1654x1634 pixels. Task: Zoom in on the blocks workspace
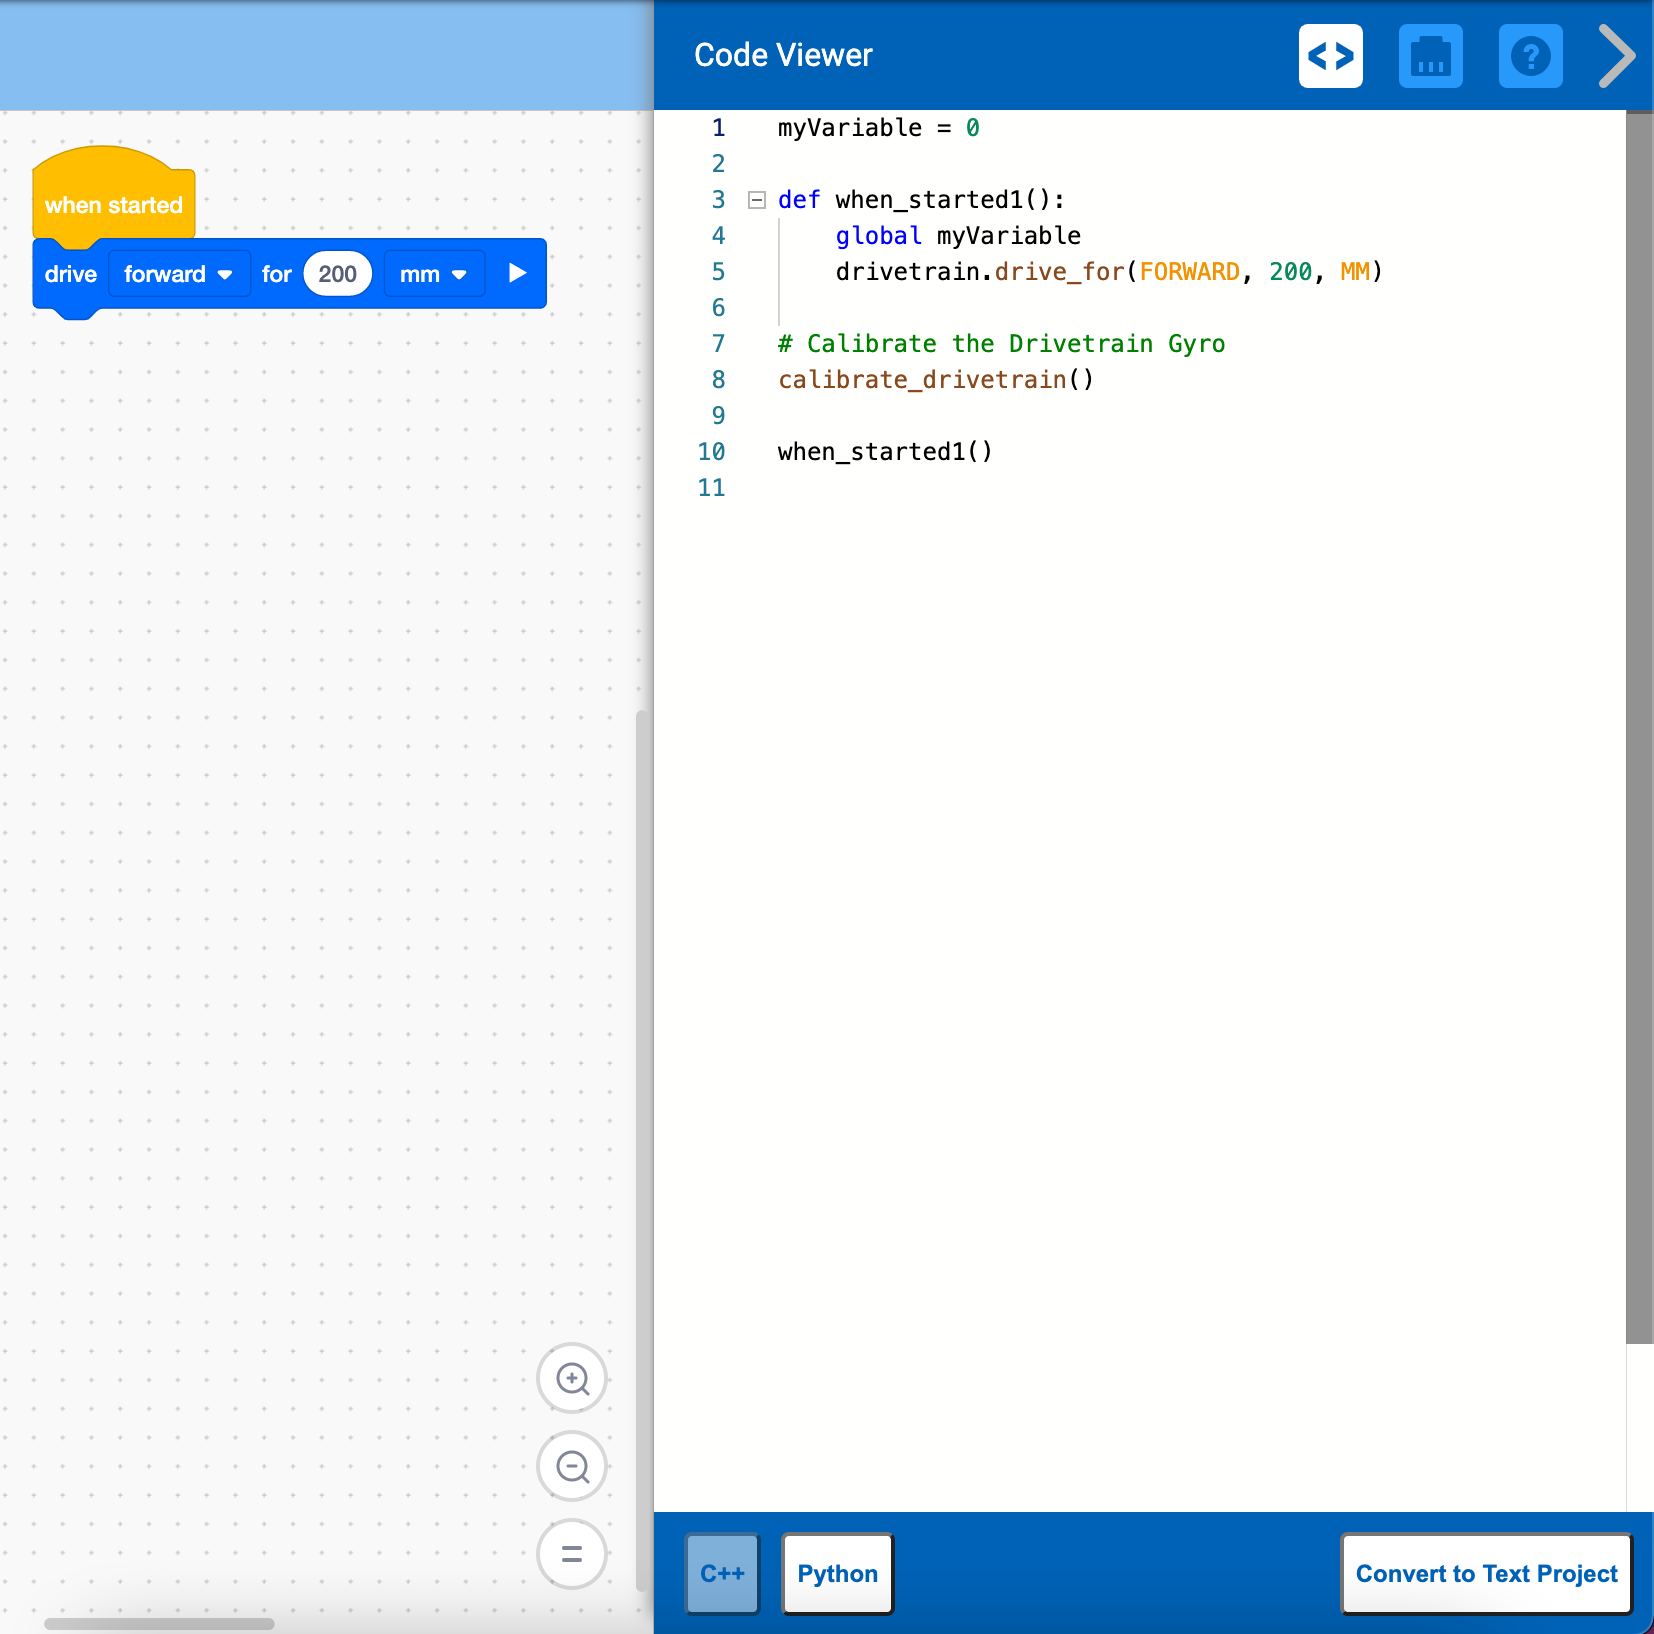(571, 1379)
